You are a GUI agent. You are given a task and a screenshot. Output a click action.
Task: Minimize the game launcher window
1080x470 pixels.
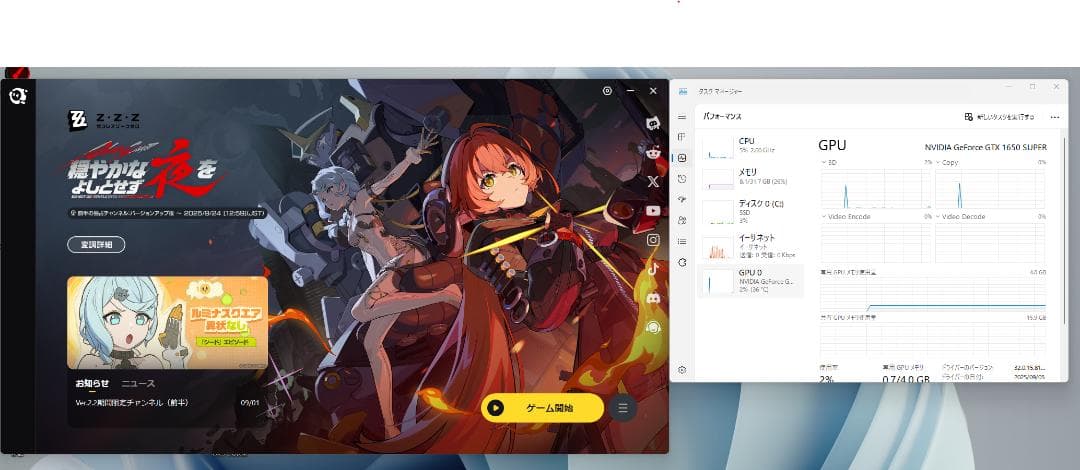pyautogui.click(x=630, y=91)
